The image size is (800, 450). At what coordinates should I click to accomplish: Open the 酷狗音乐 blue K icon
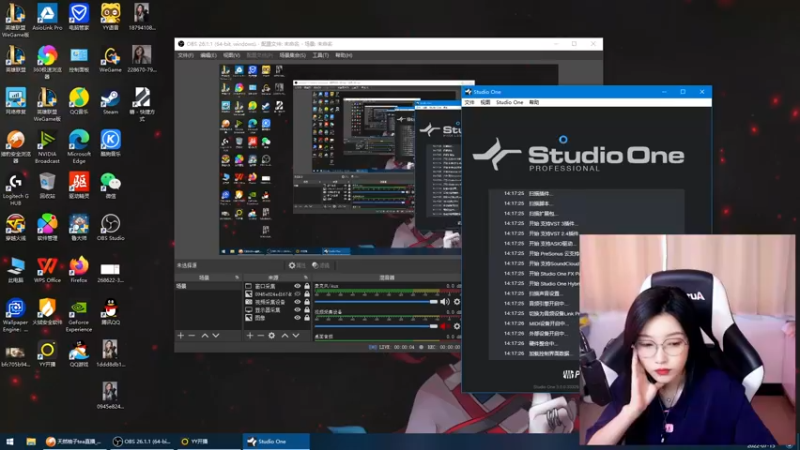pos(110,143)
